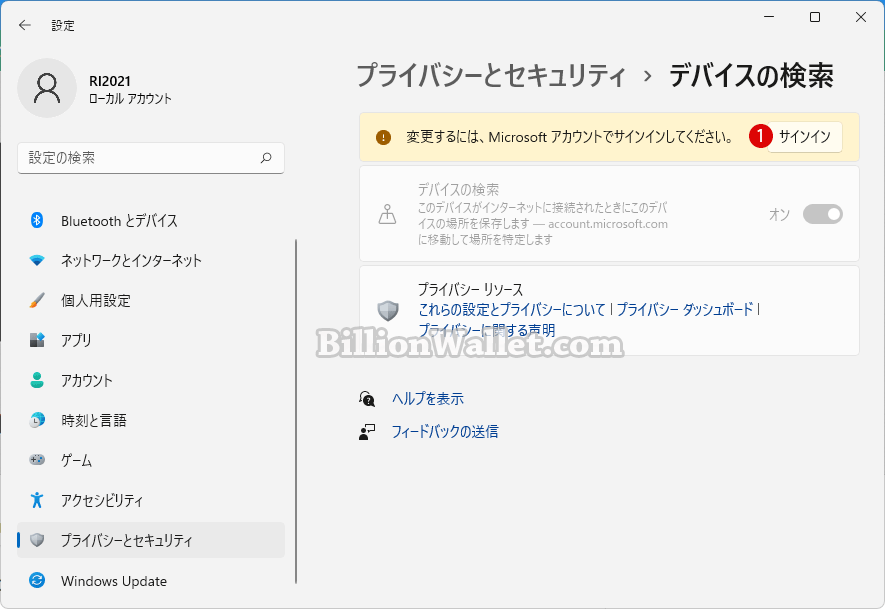The height and width of the screenshot is (609, 885).
Task: Maximize the Settings window
Action: [x=815, y=17]
